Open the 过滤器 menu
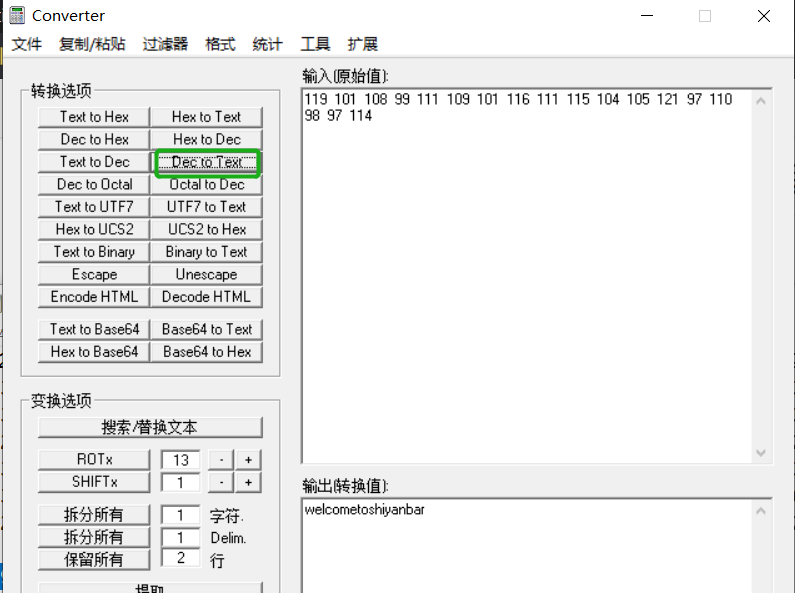 (x=165, y=44)
